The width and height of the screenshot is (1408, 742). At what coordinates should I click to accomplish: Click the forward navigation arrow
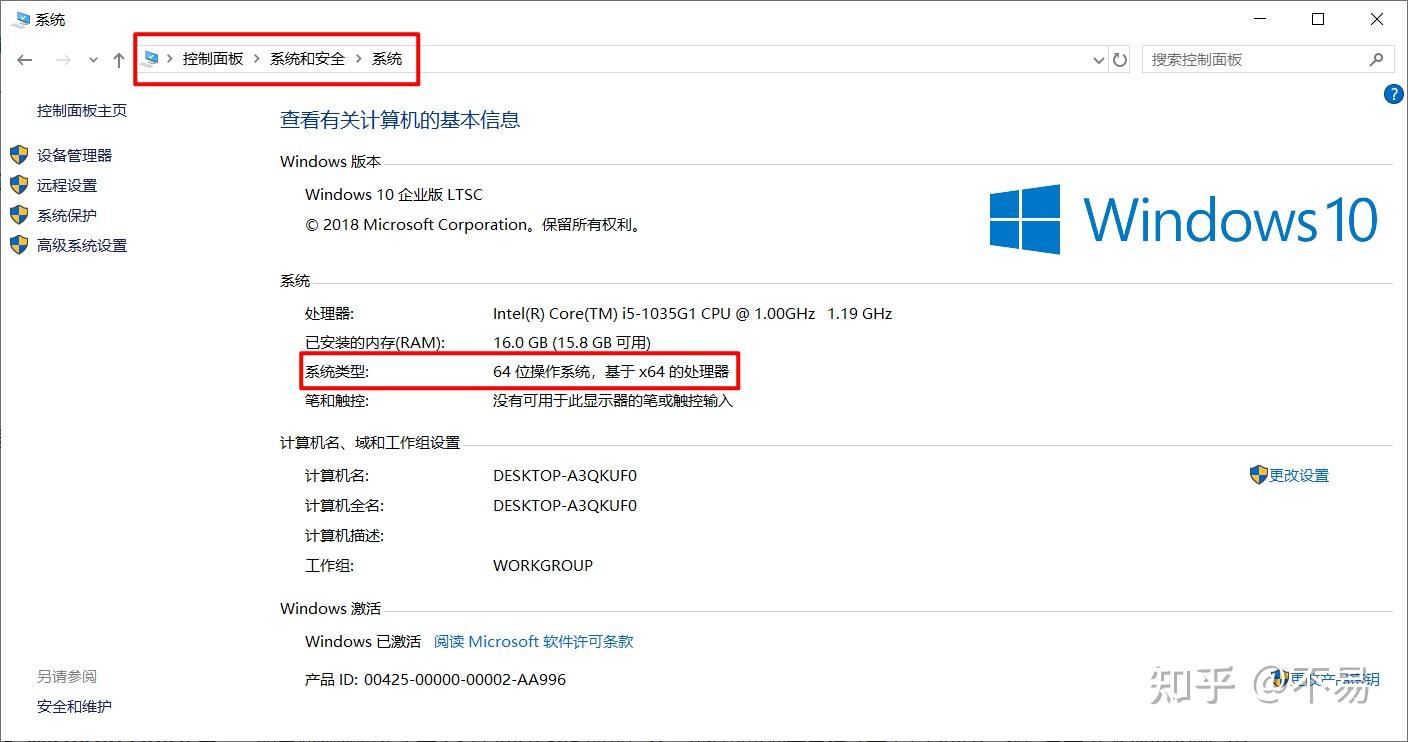click(x=63, y=60)
